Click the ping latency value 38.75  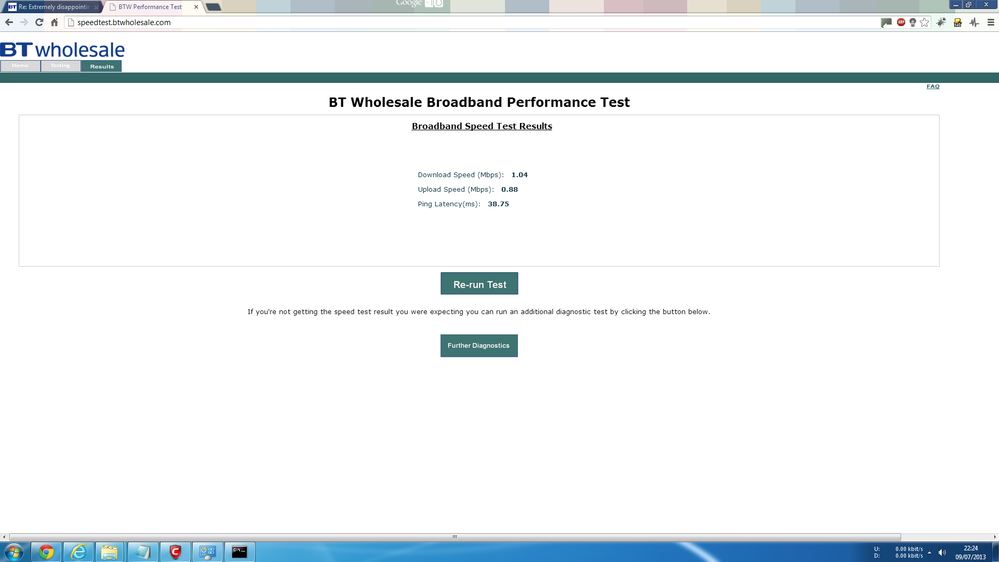[x=498, y=204]
